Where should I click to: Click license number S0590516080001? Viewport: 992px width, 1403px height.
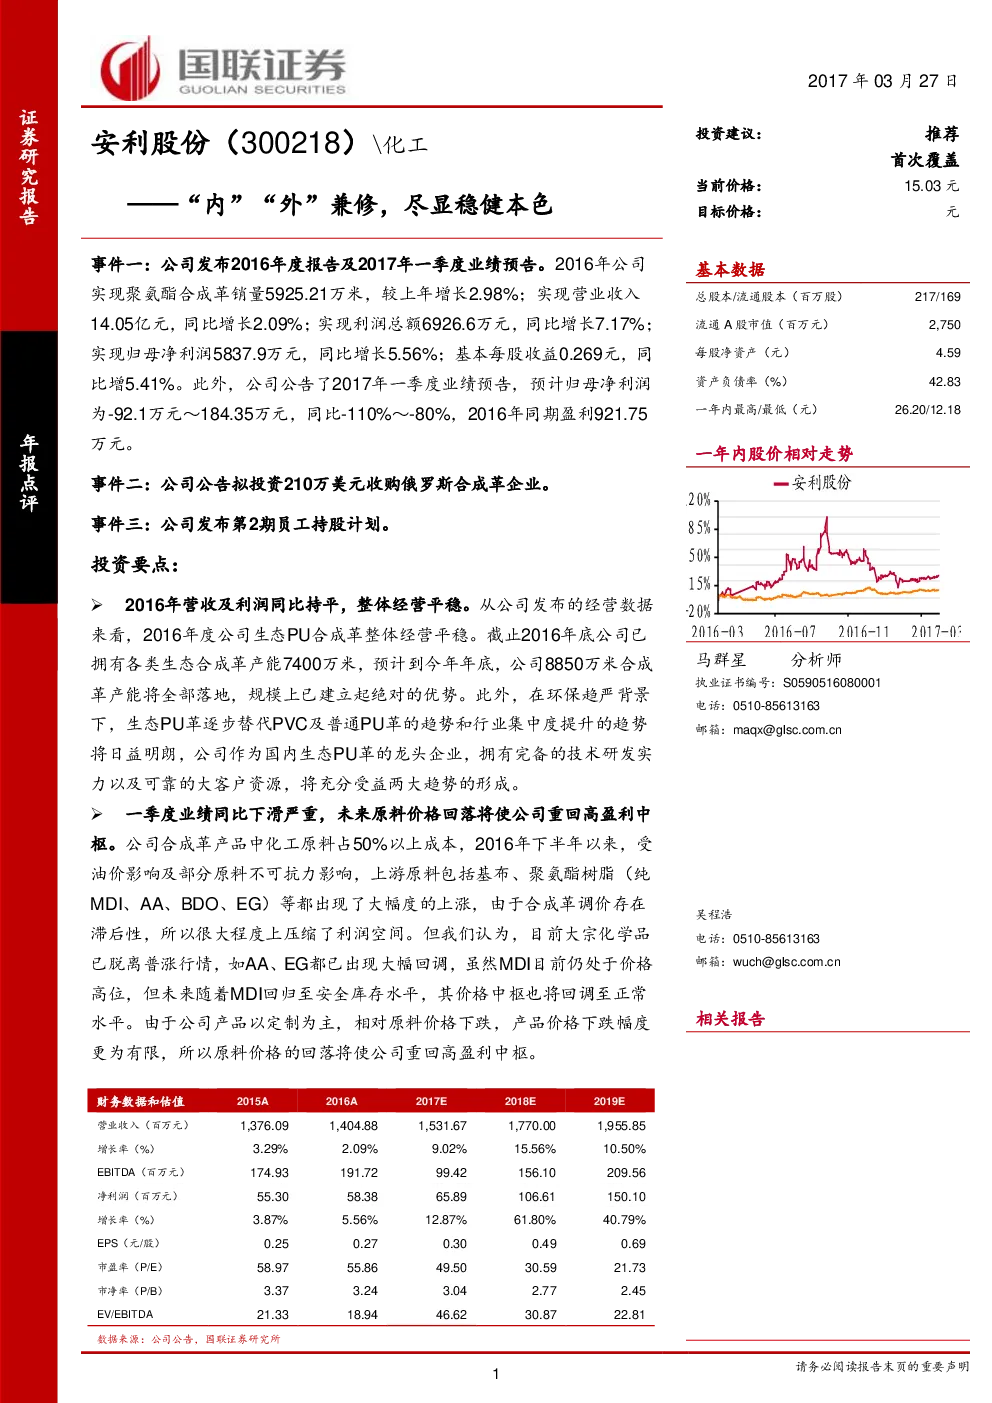click(x=831, y=683)
